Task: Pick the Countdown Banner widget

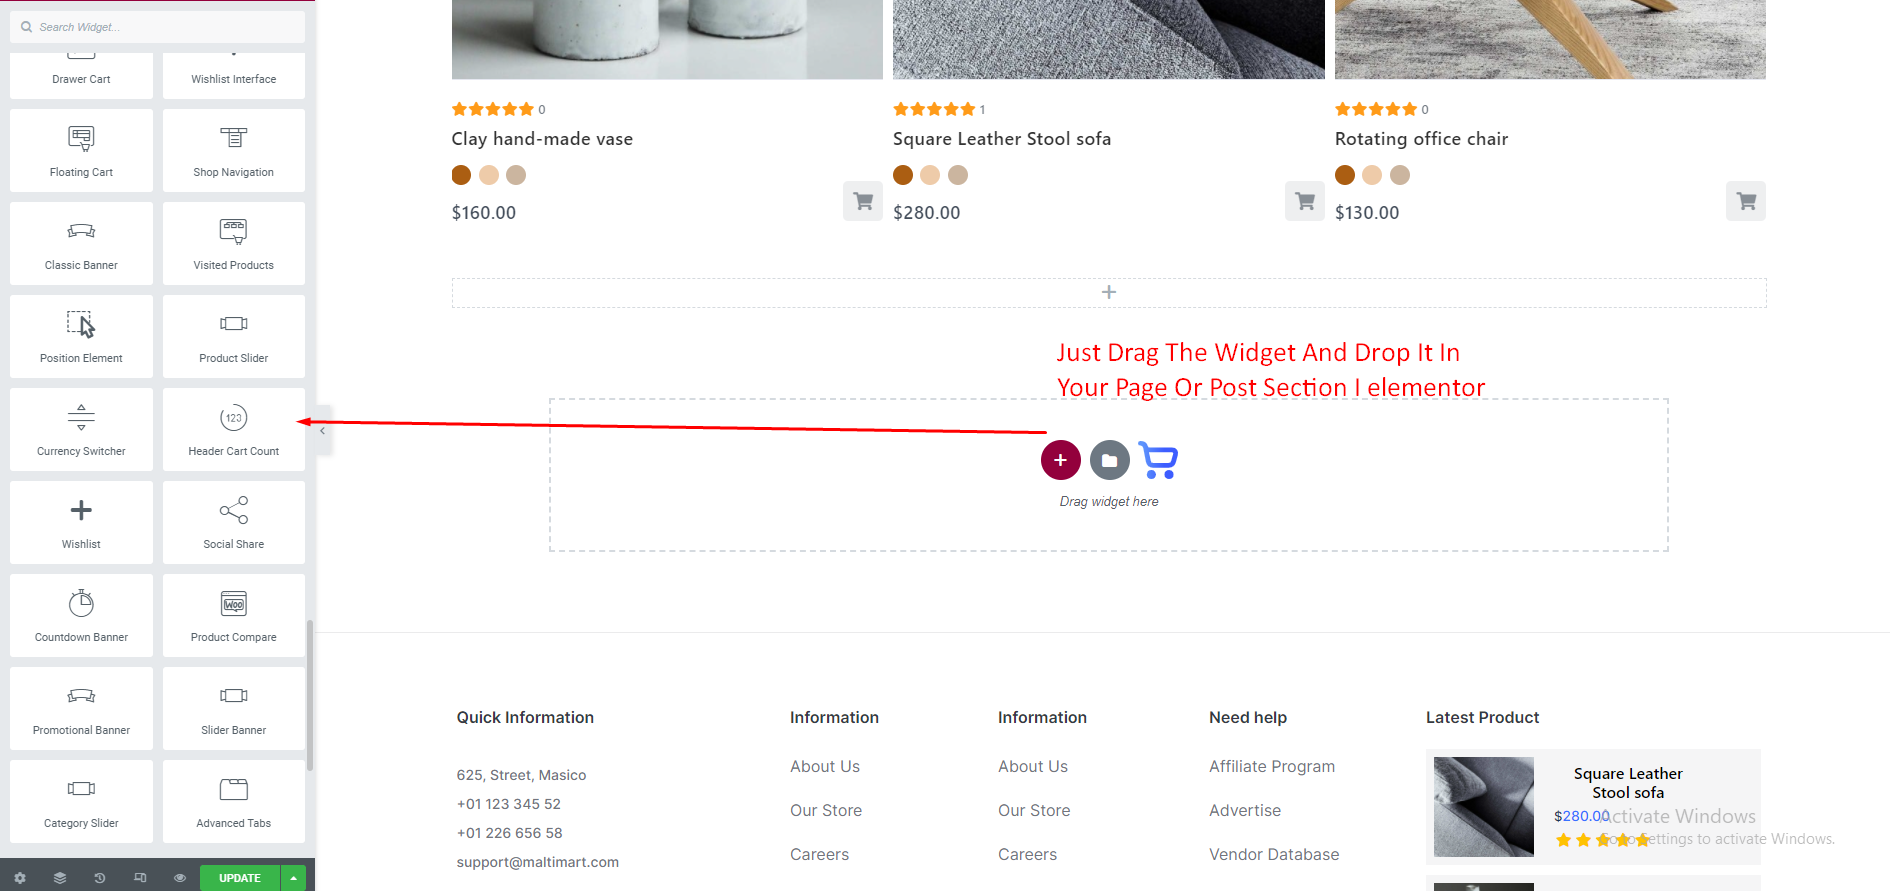Action: tap(81, 615)
